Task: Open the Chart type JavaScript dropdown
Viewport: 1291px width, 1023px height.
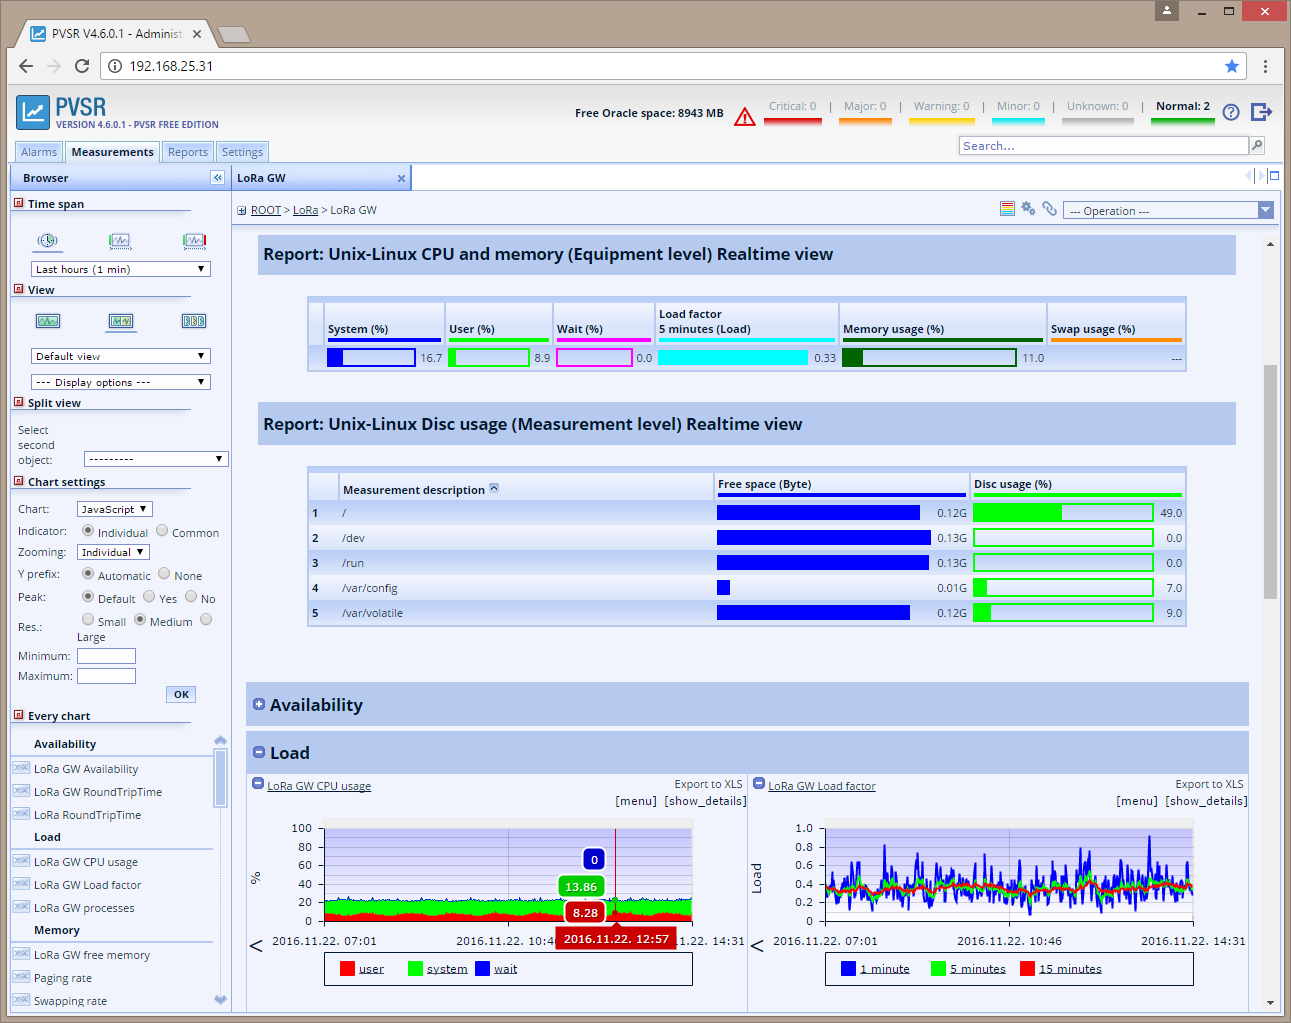Action: click(115, 509)
